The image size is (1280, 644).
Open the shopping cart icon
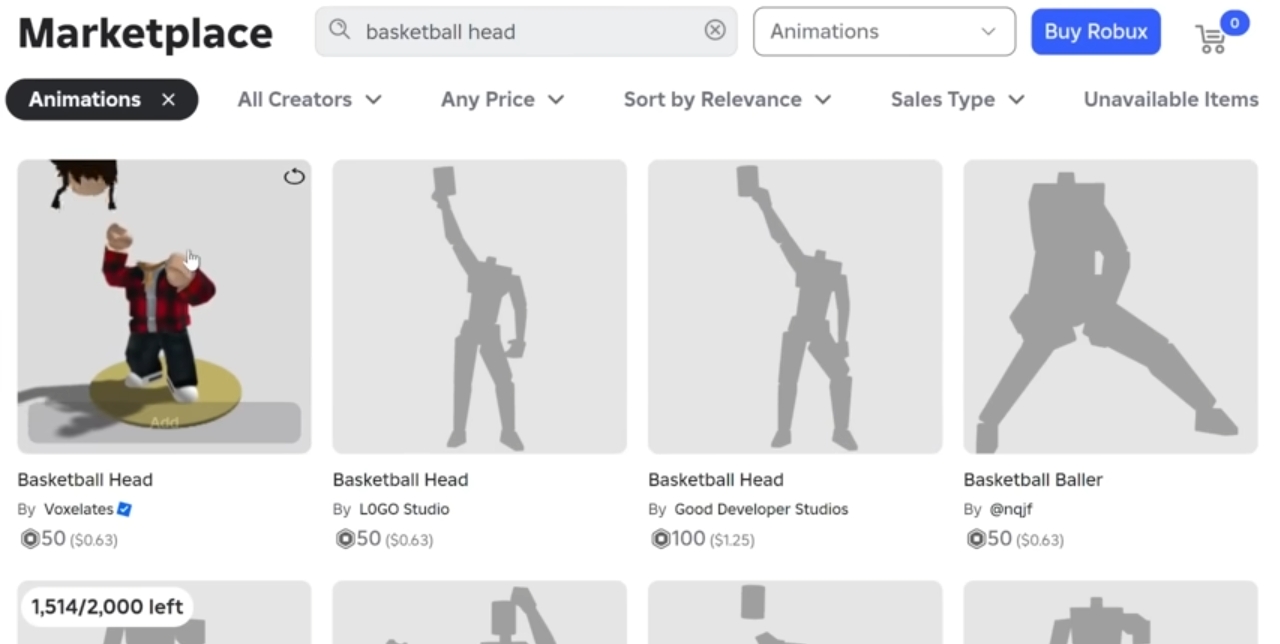tap(1211, 37)
